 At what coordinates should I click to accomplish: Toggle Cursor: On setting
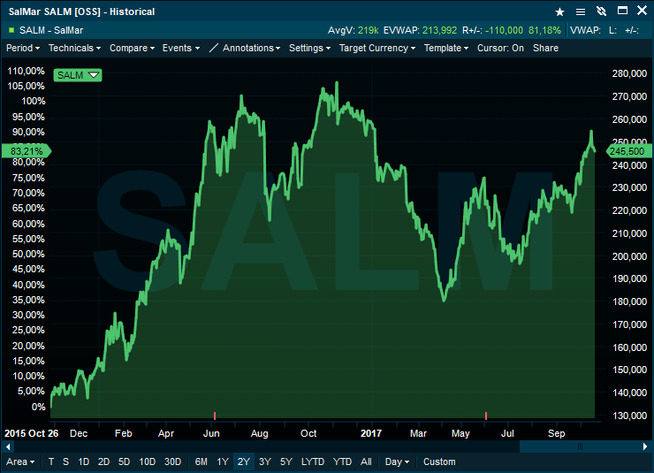(x=501, y=48)
